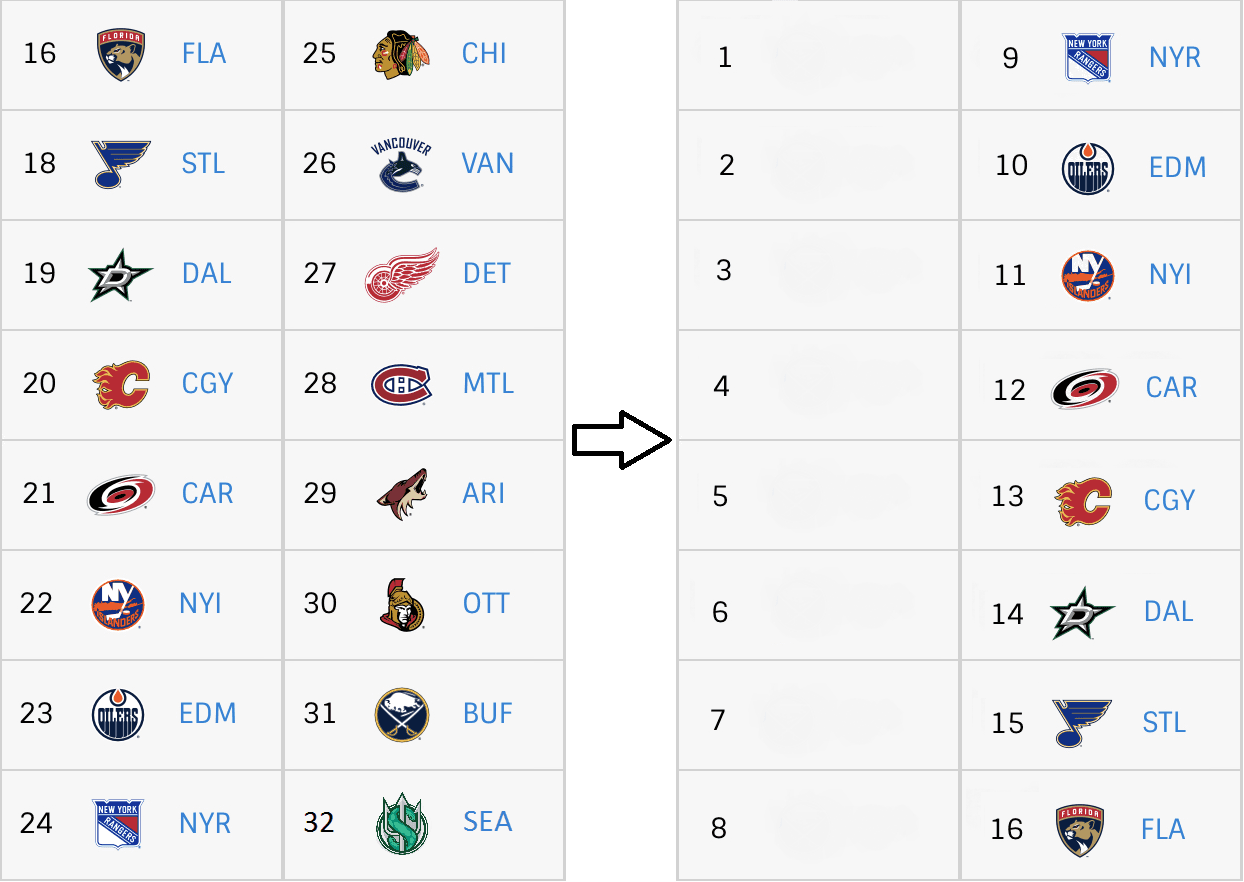Select the Oilers logo in row 23
Screen dimensions: 1244x882
tap(118, 714)
